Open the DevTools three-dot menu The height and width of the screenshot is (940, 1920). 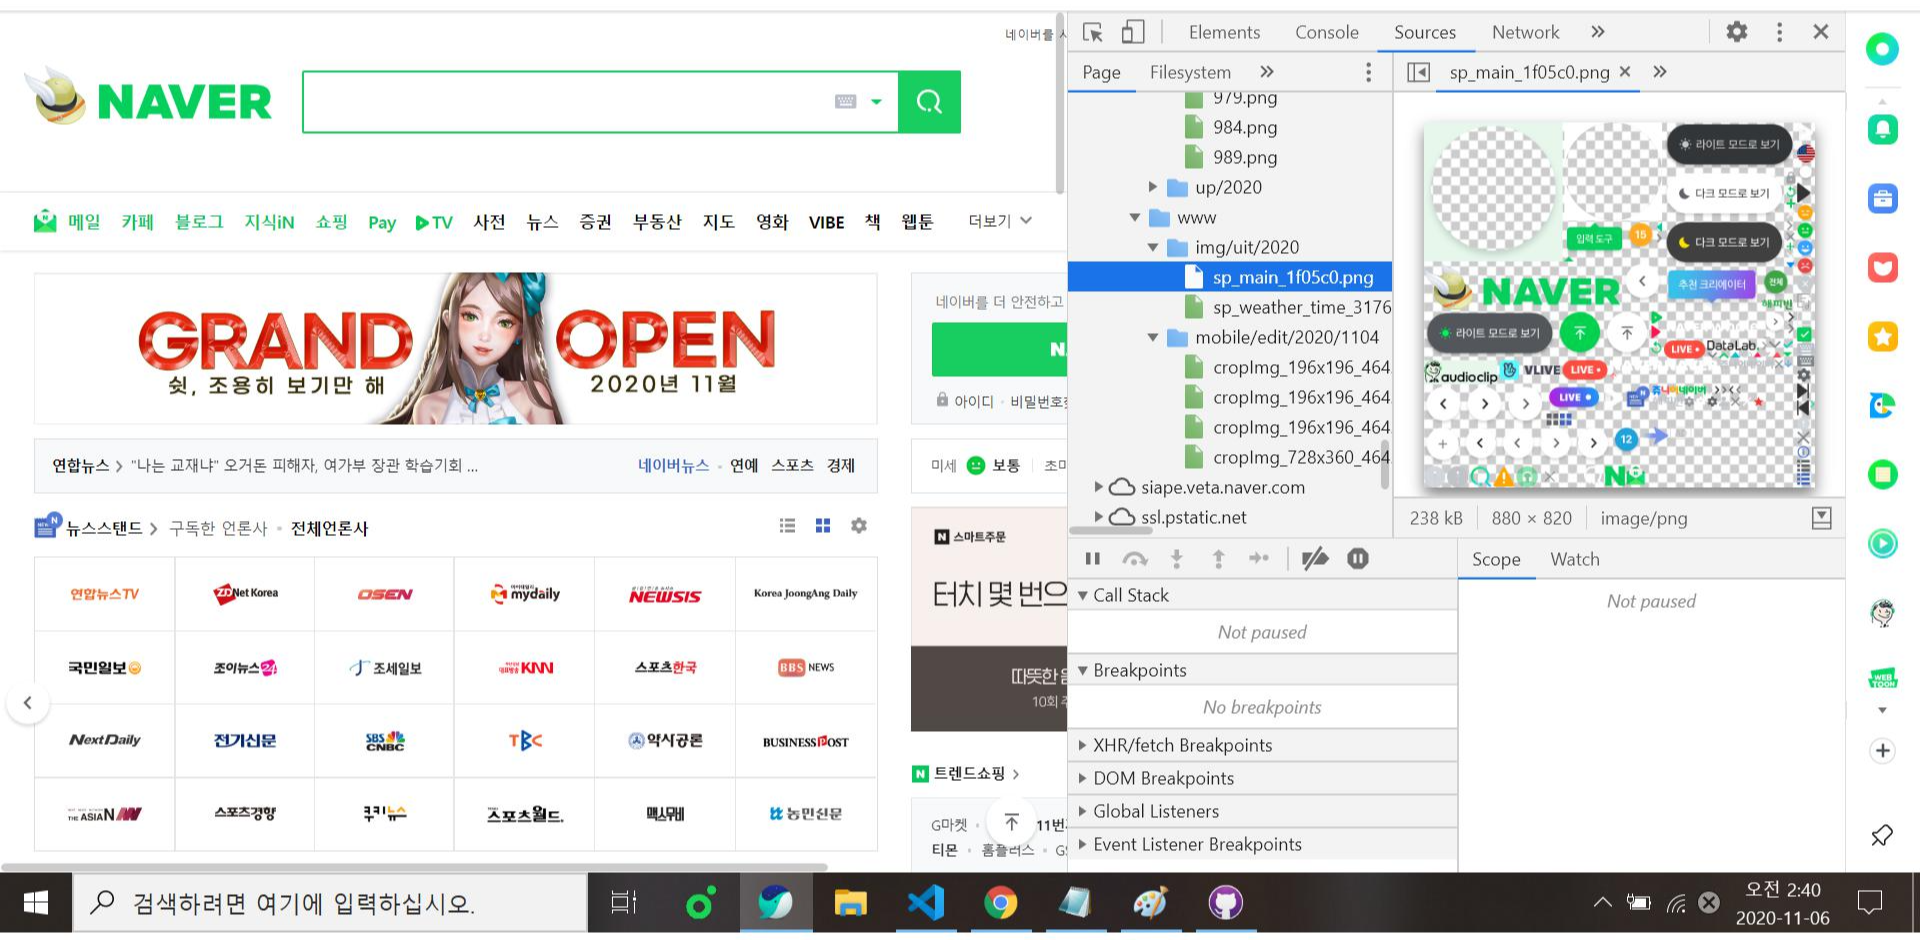(1779, 32)
